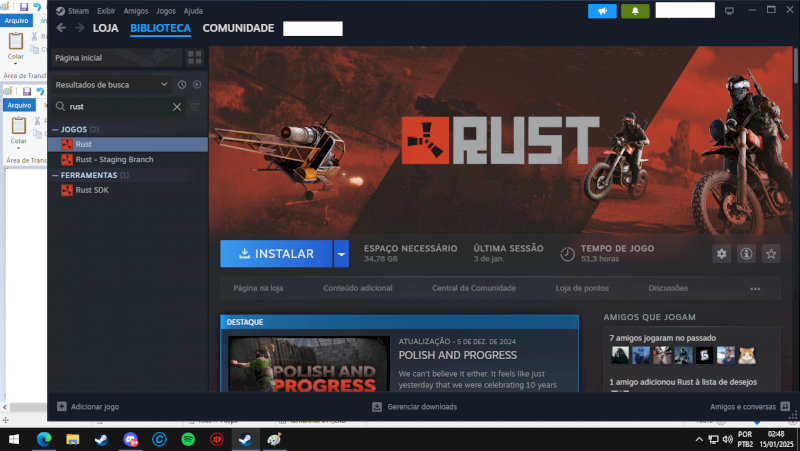This screenshot has width=800, height=451.
Task: Open Conteúdo adicional link
Action: pos(358,288)
